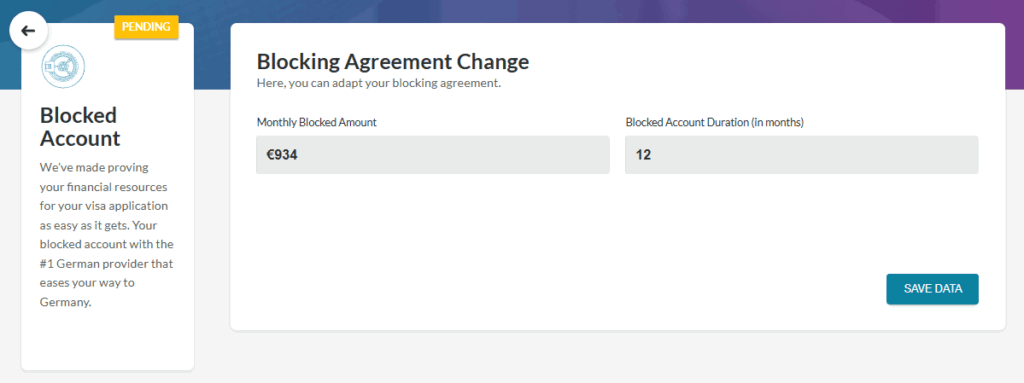Click the Blocked Account euro lock icon
This screenshot has width=1024, height=383.
[63, 67]
